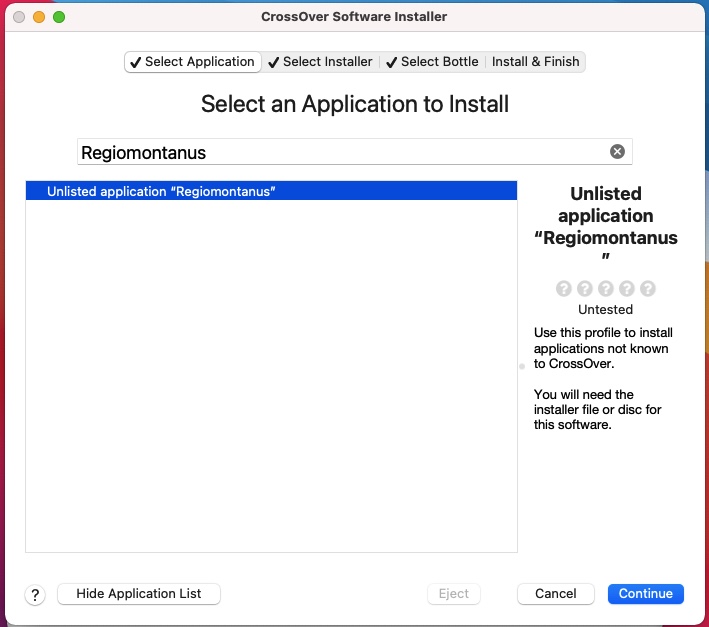Click the Eject button
The image size is (709, 627).
point(454,594)
